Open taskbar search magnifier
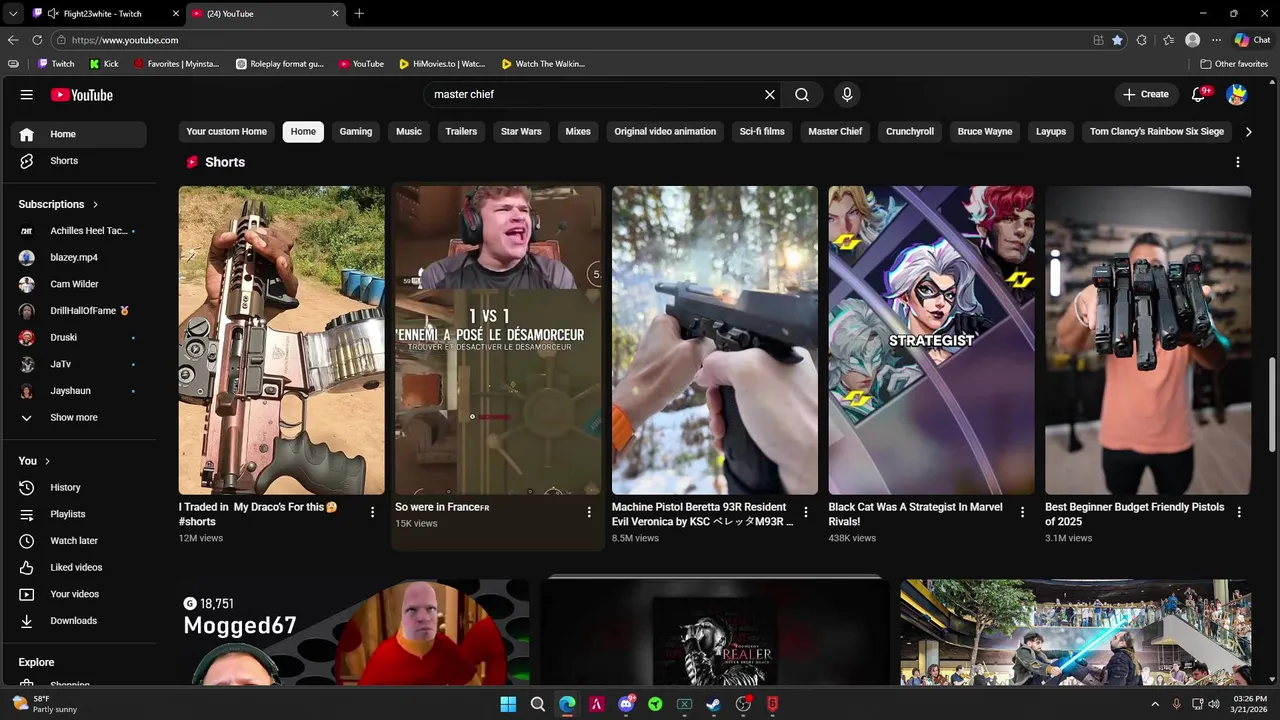The width and height of the screenshot is (1280, 720). tap(537, 704)
